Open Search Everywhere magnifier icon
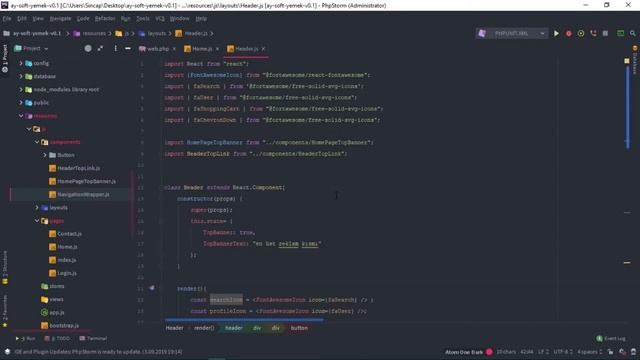640x360 pixels. click(633, 33)
